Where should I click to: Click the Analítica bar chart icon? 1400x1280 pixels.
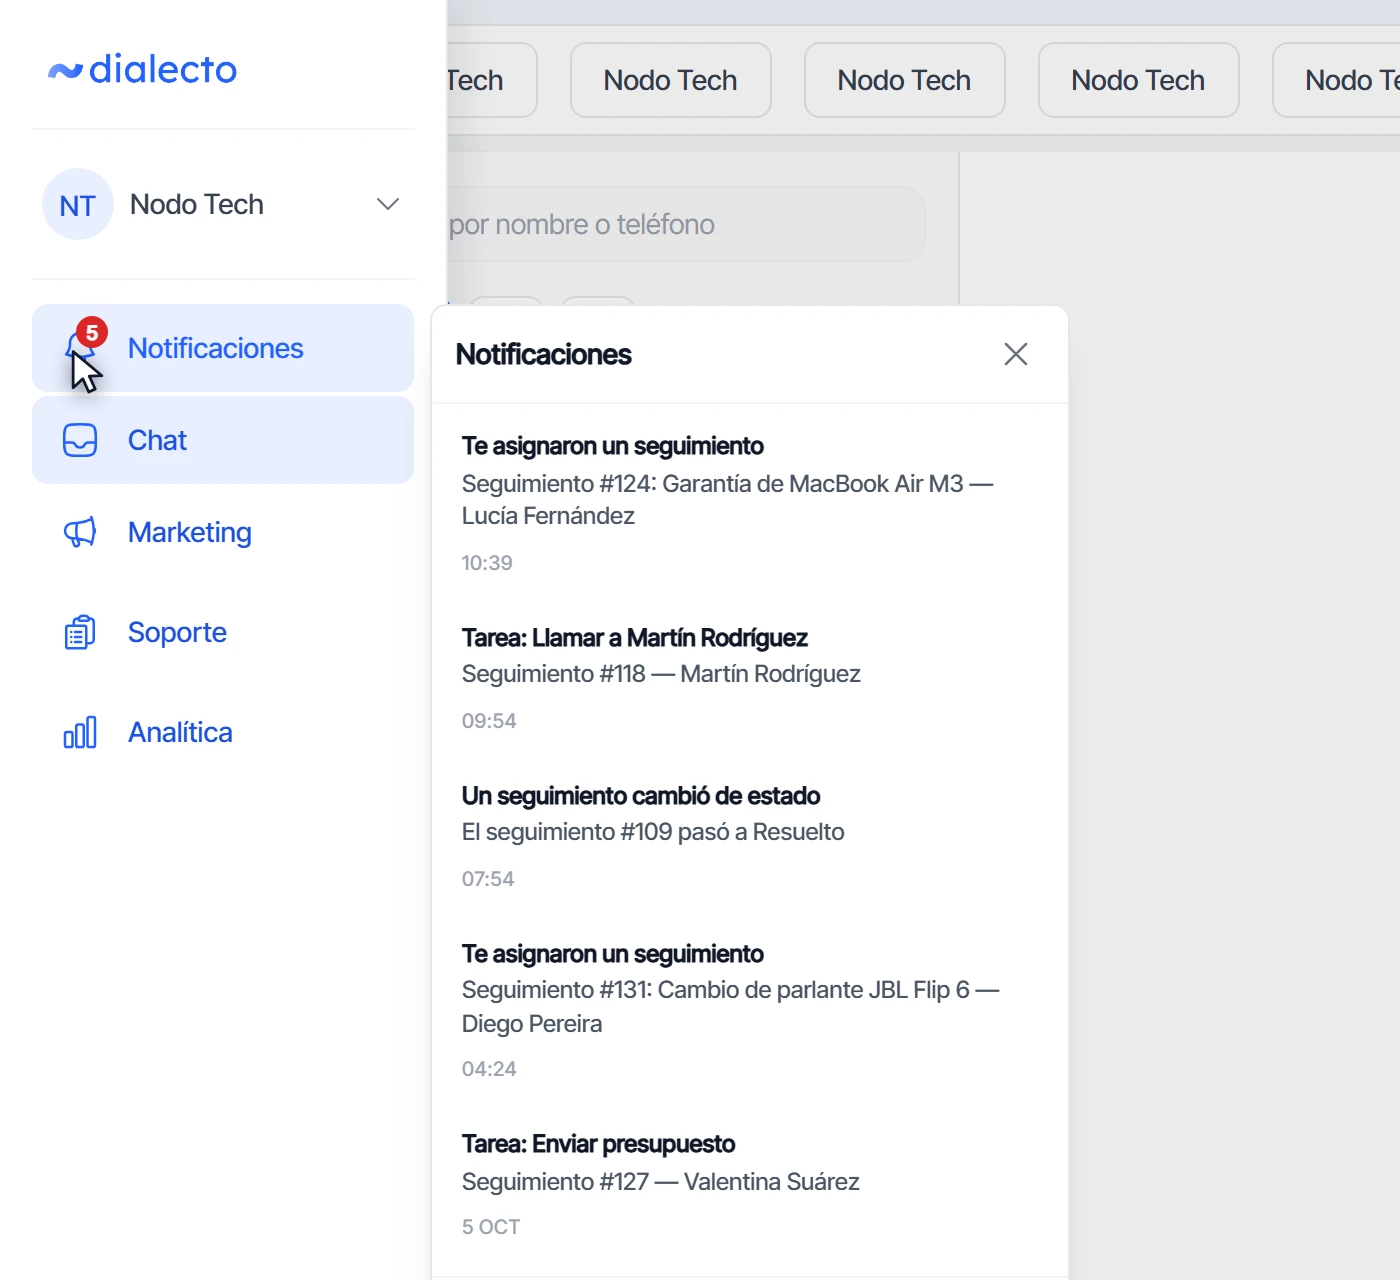coord(80,732)
